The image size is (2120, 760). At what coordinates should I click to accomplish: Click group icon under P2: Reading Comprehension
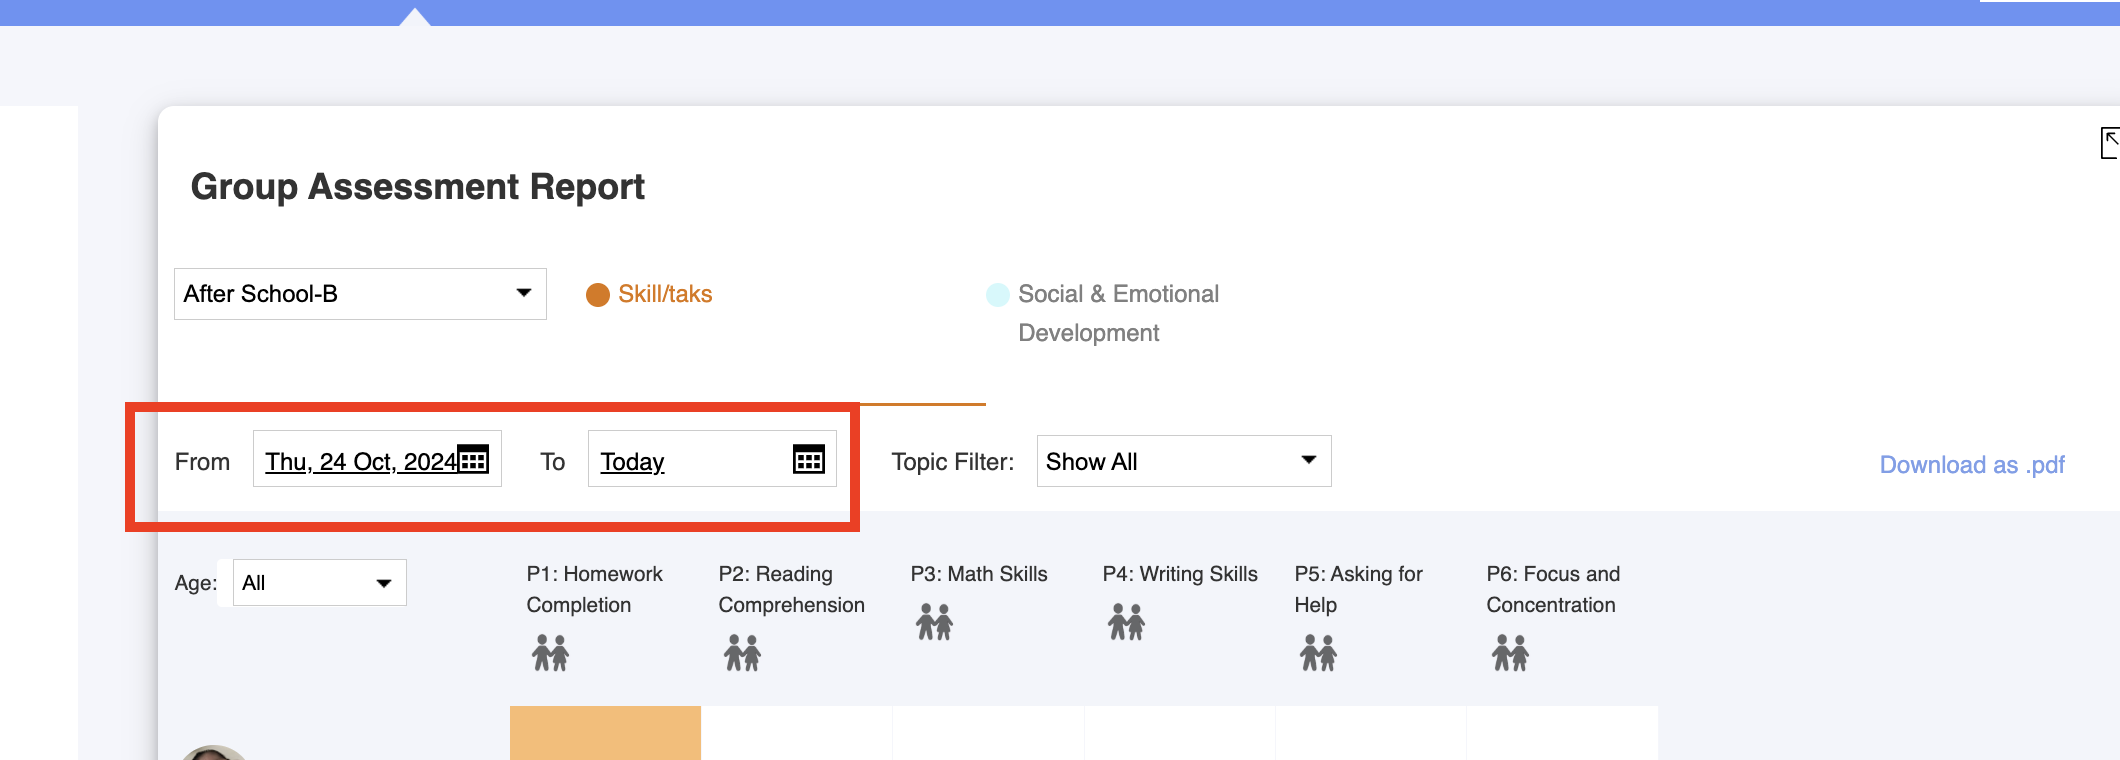(x=742, y=653)
